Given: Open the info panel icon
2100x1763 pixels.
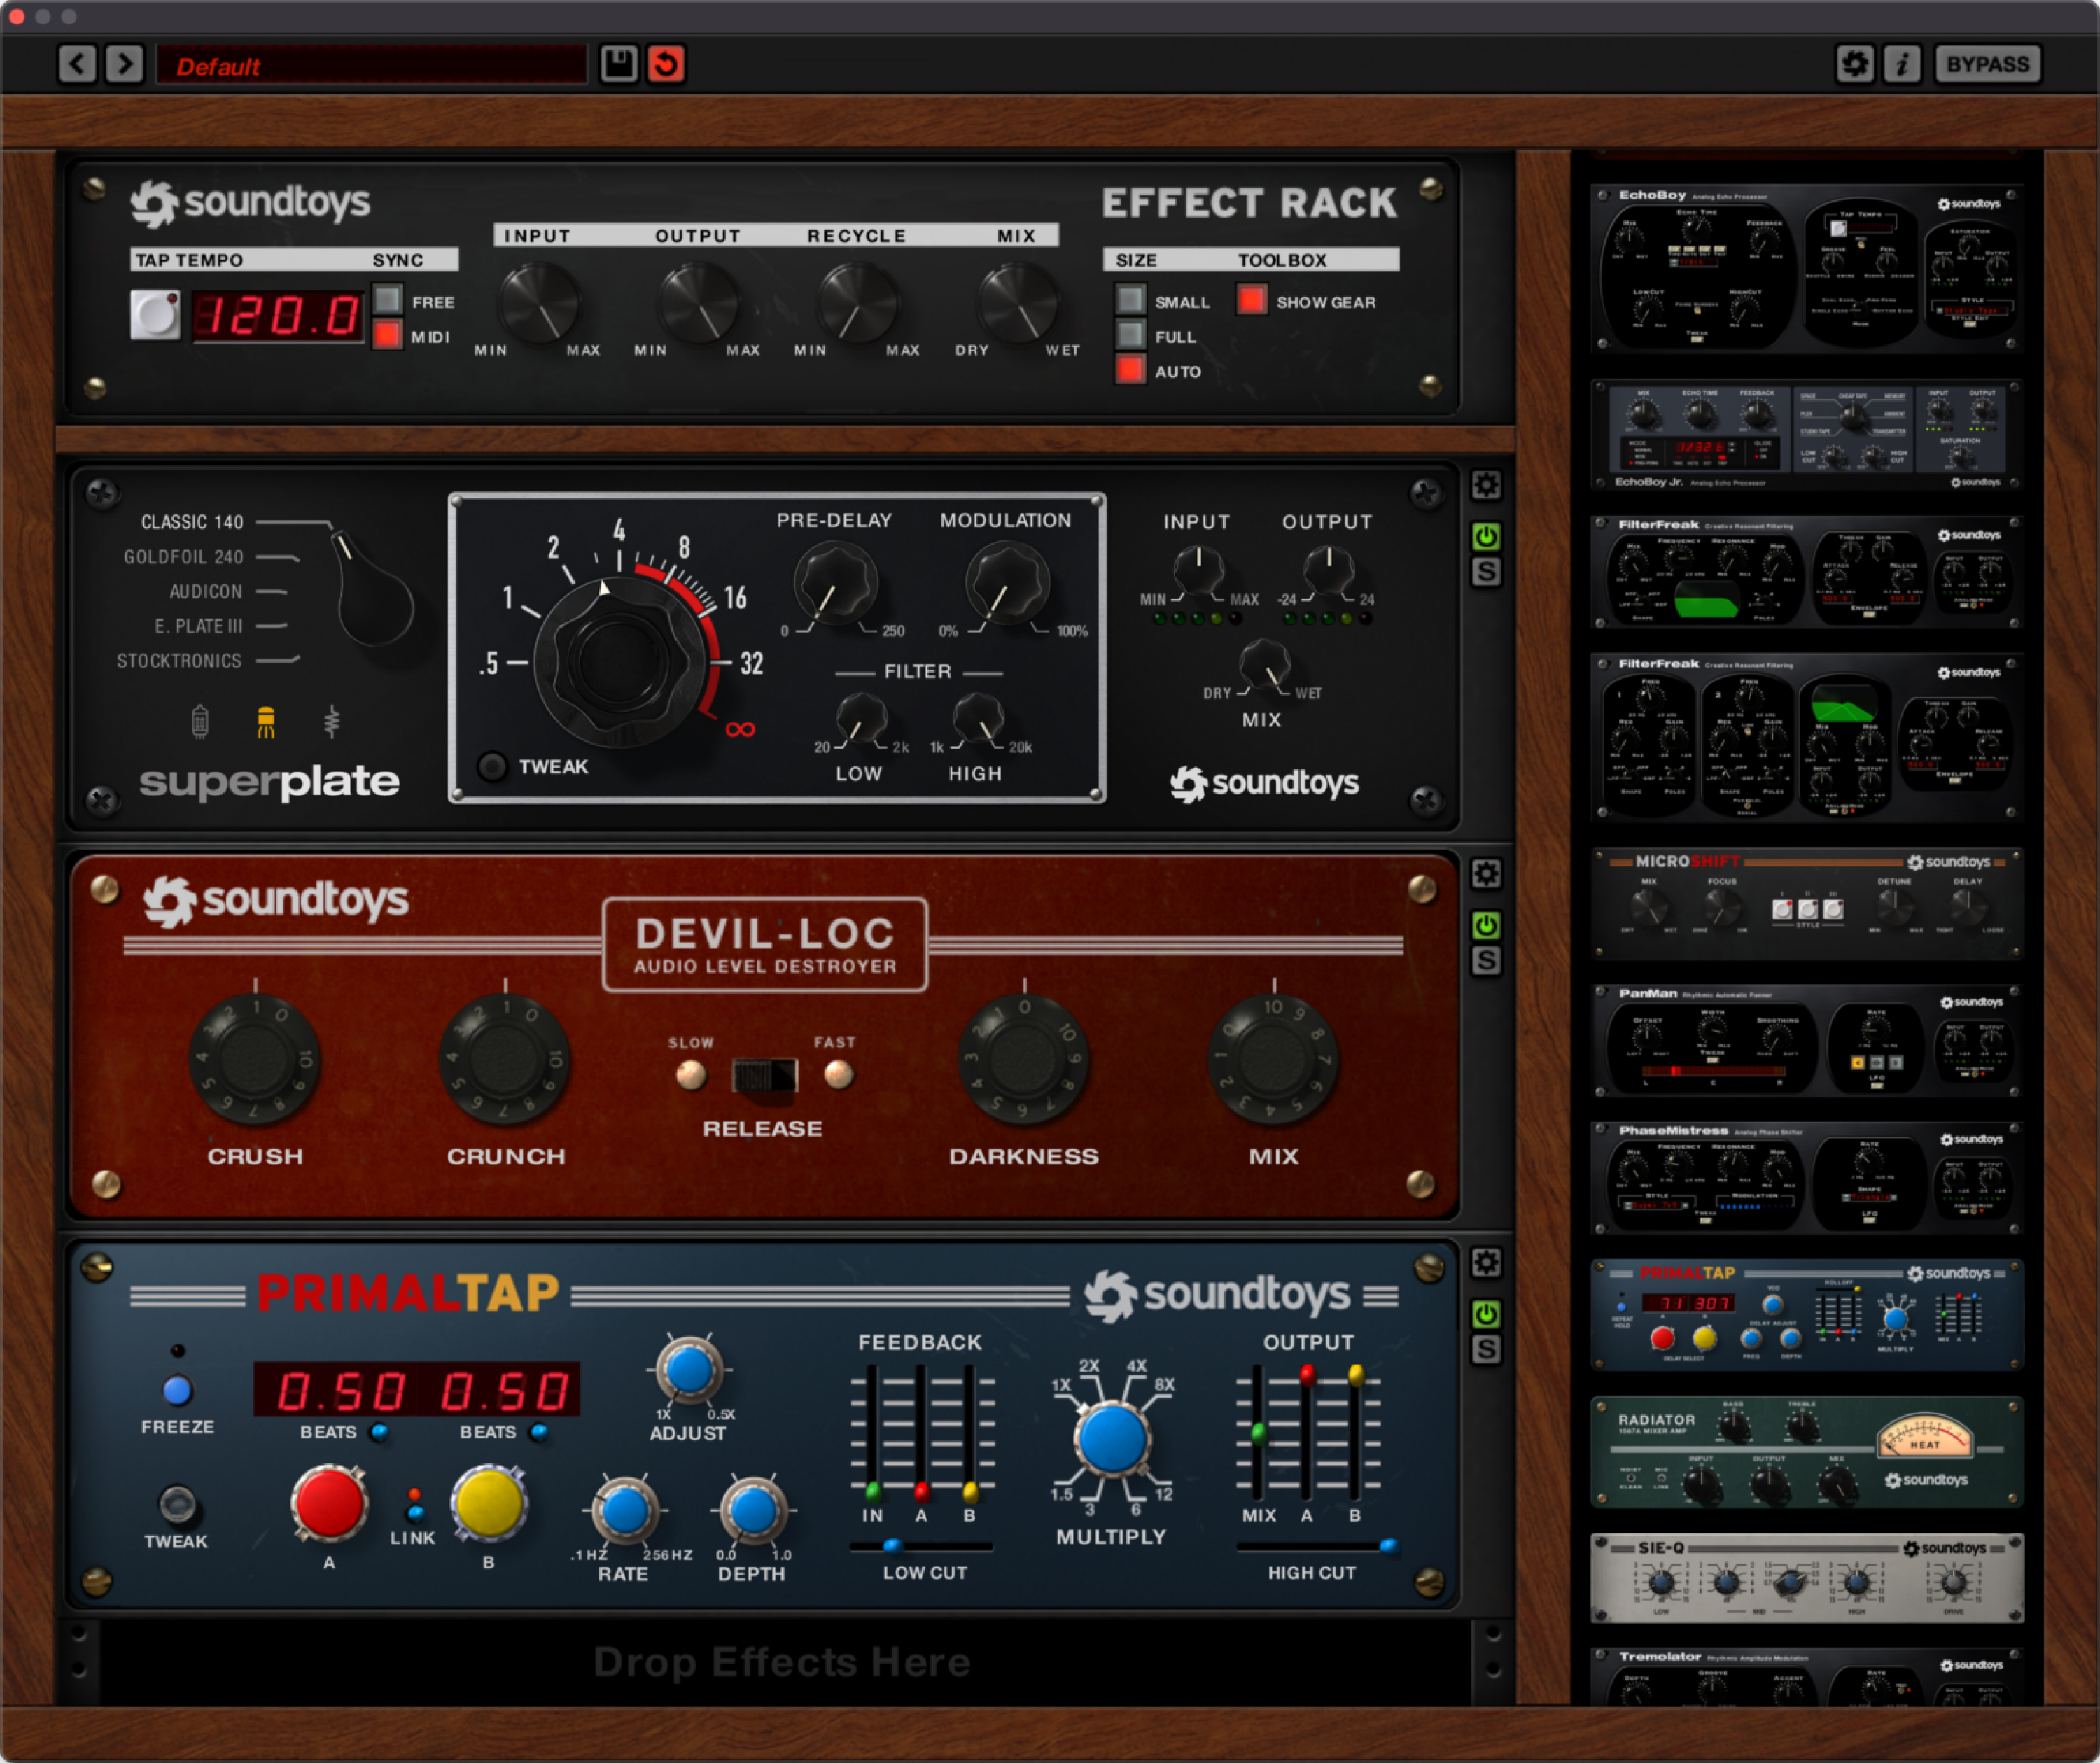Looking at the screenshot, I should coord(1904,63).
